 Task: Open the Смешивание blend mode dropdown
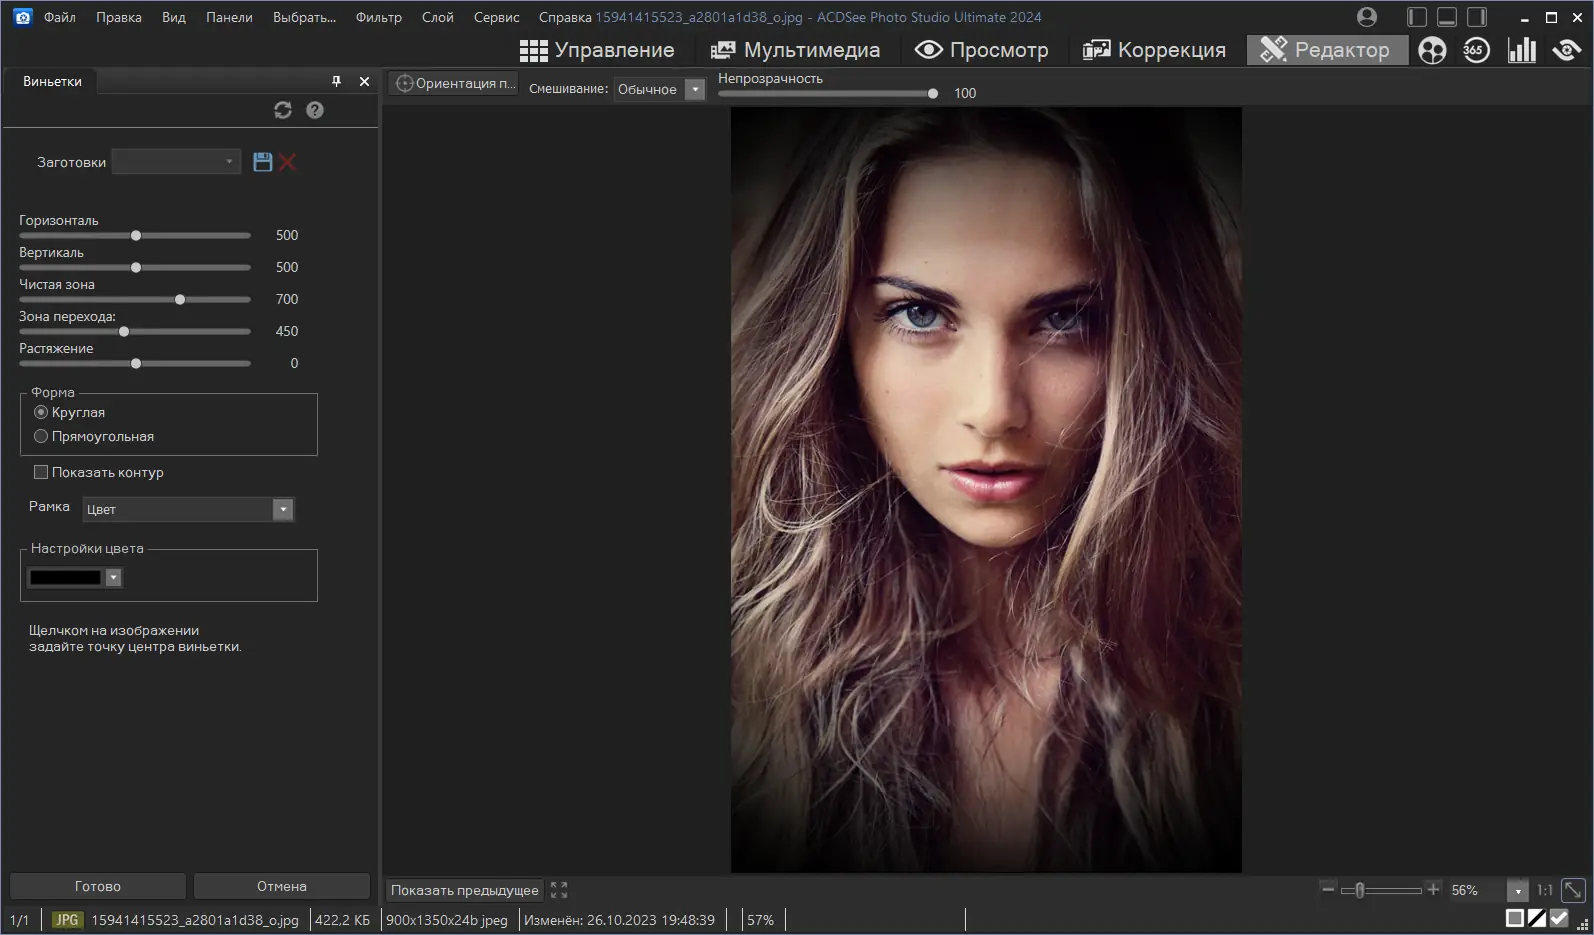pos(660,89)
